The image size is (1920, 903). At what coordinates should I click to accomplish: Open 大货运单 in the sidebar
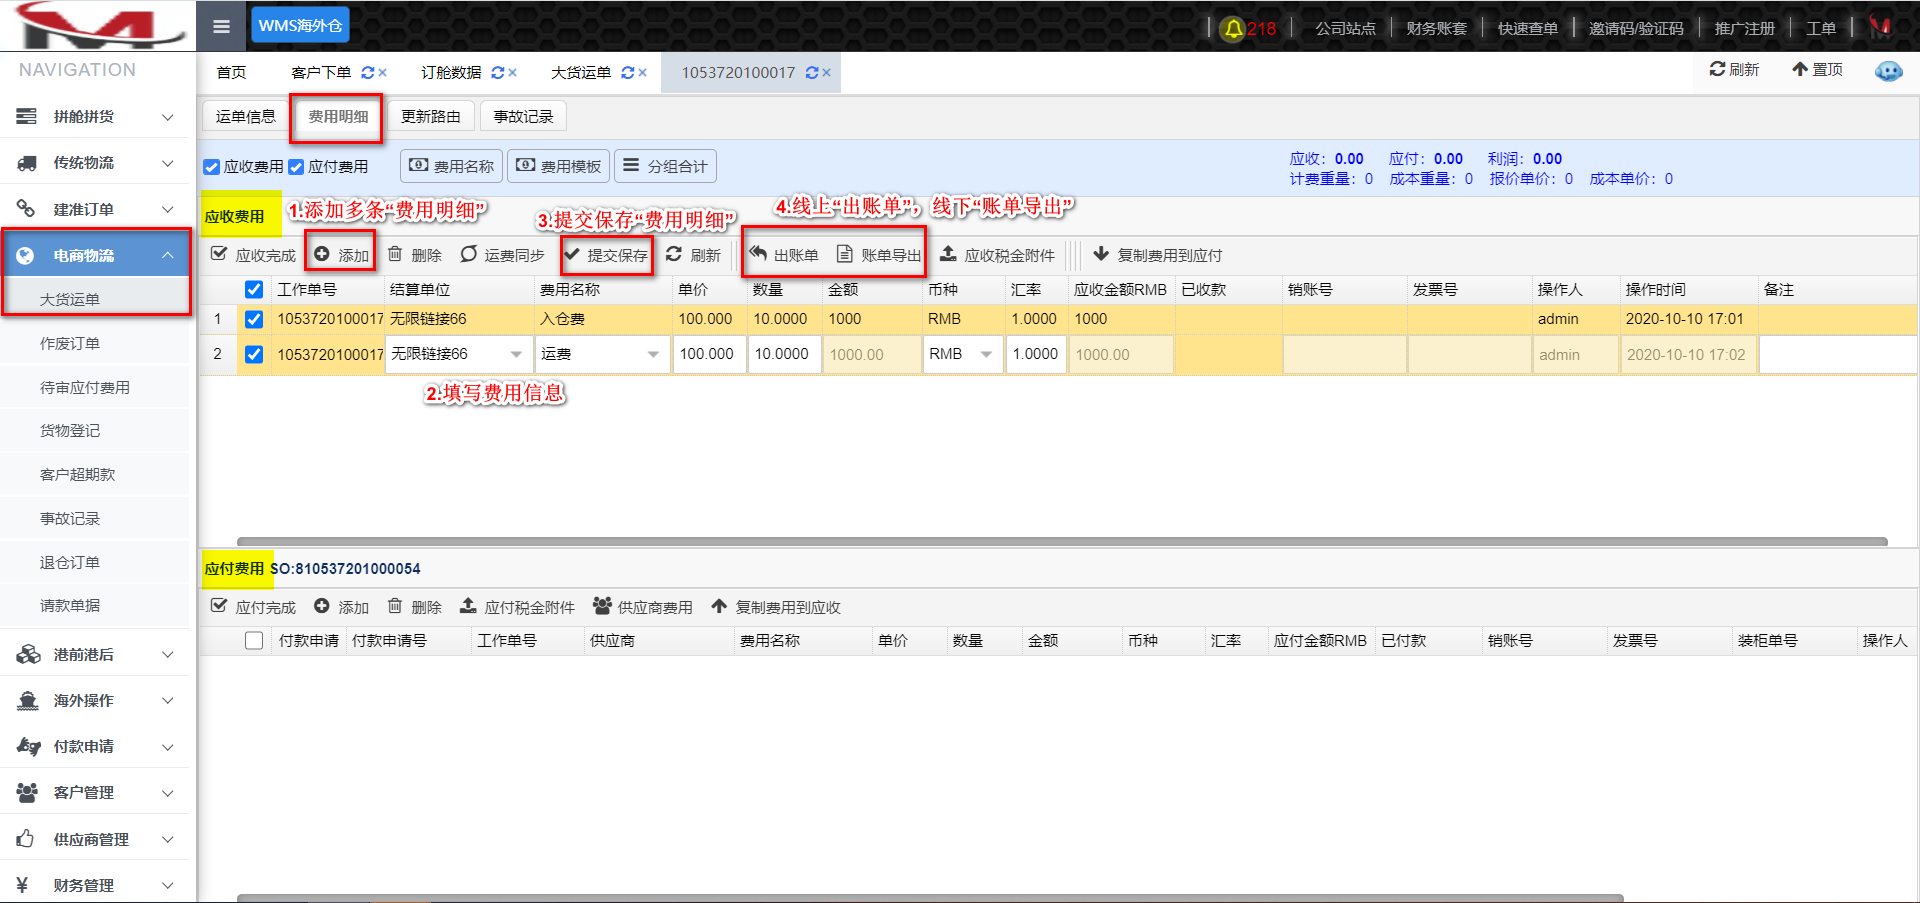[x=97, y=300]
